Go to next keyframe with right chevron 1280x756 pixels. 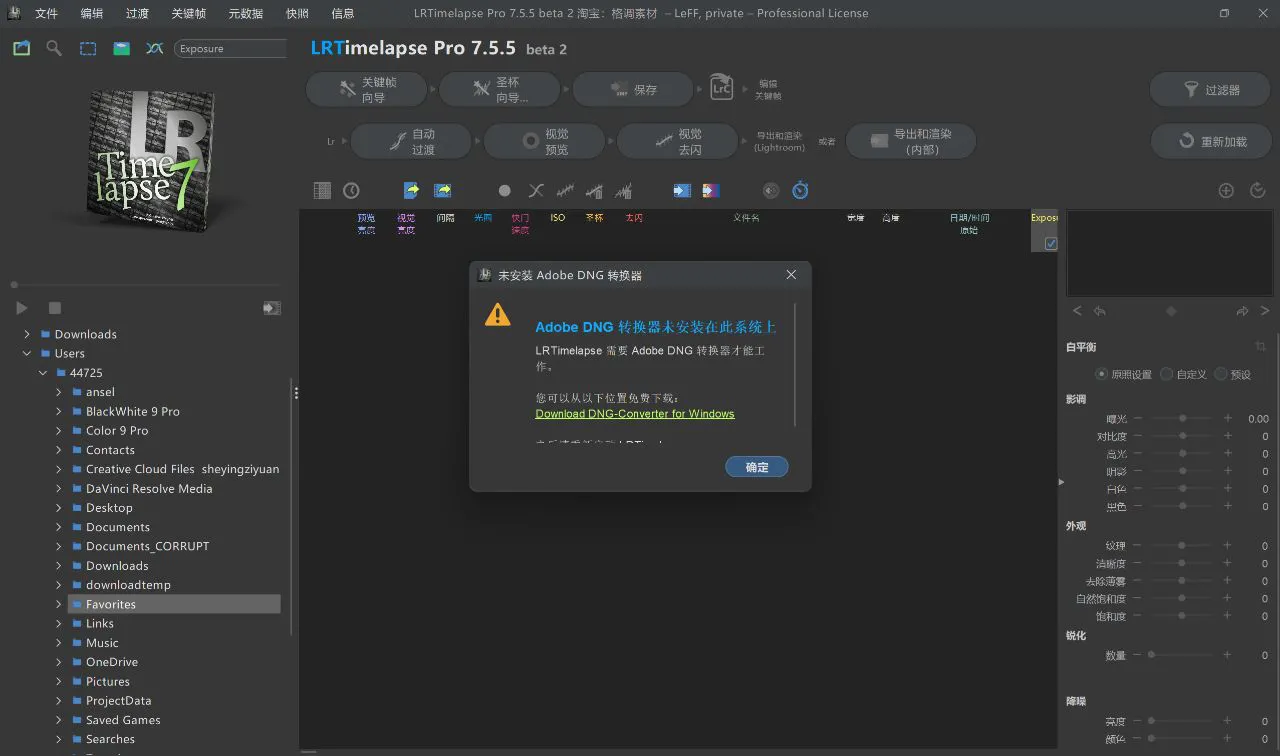(1265, 311)
